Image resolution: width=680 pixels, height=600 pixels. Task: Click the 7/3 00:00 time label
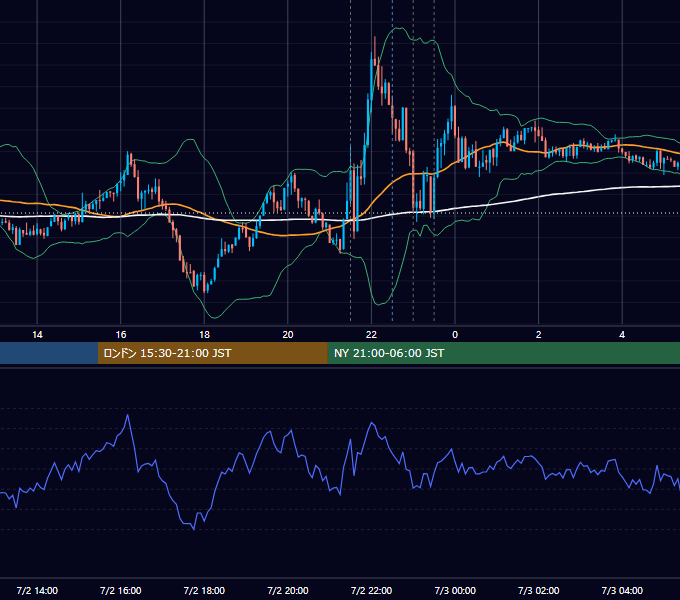455,590
